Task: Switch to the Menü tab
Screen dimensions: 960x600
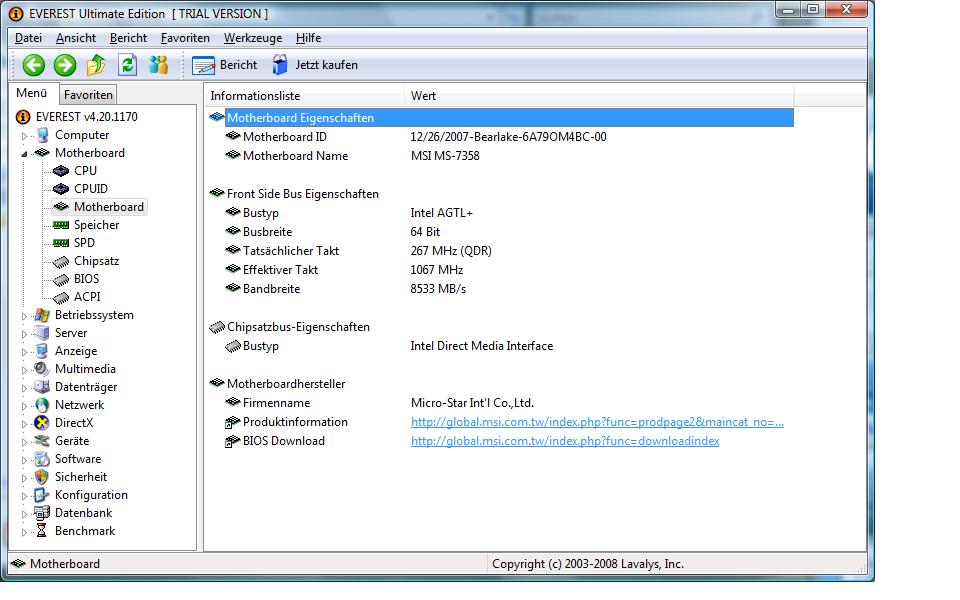Action: [x=32, y=93]
